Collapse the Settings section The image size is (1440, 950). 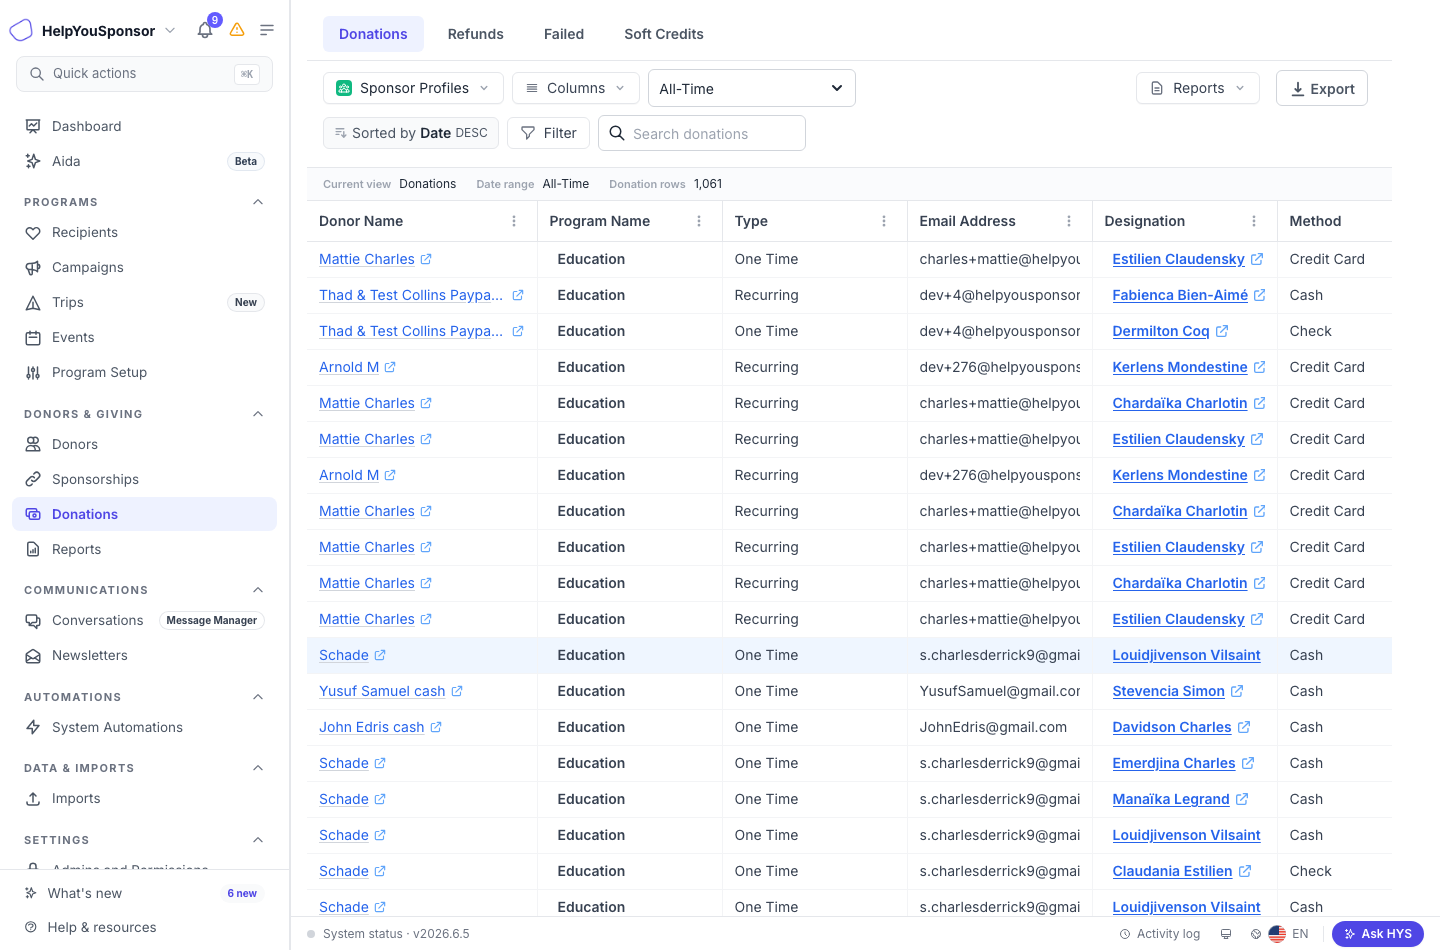point(258,840)
